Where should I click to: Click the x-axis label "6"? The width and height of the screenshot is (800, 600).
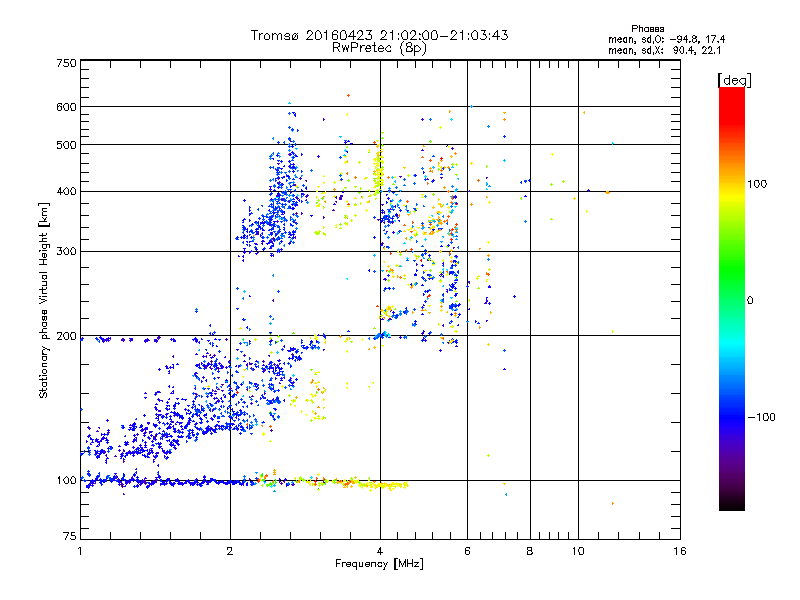click(467, 551)
